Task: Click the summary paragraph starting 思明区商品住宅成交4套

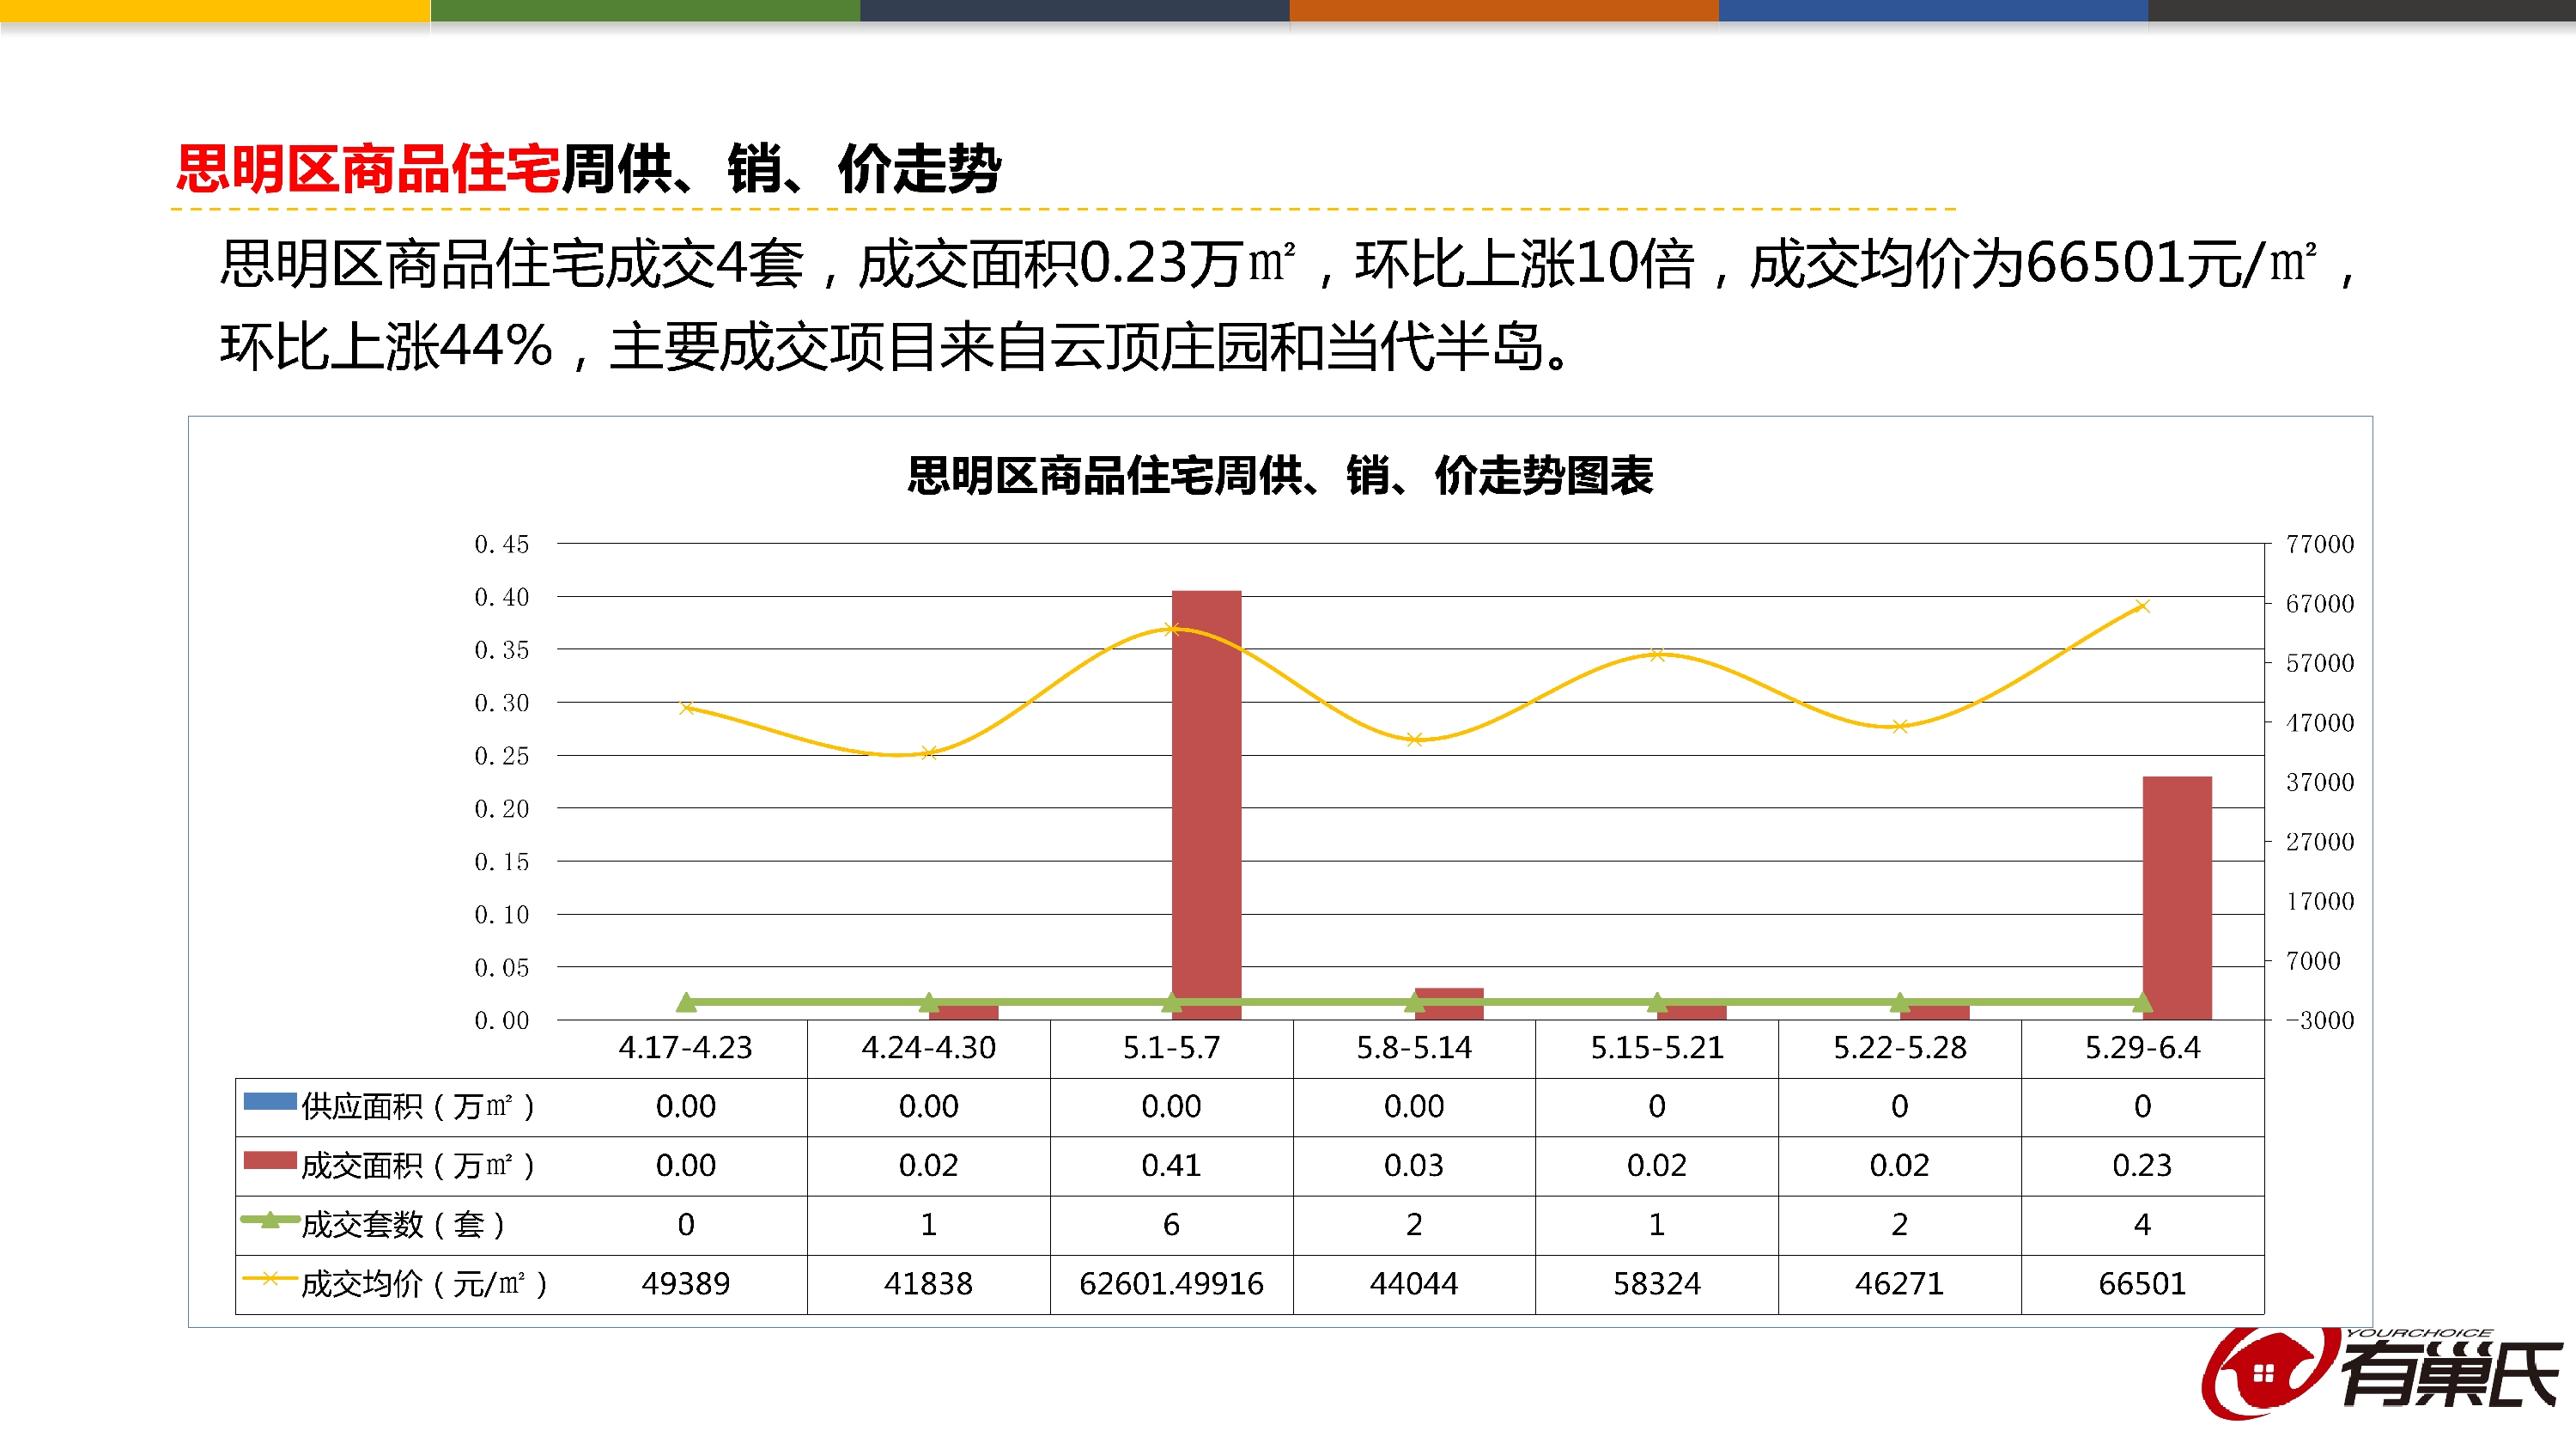Action: click(x=1290, y=305)
